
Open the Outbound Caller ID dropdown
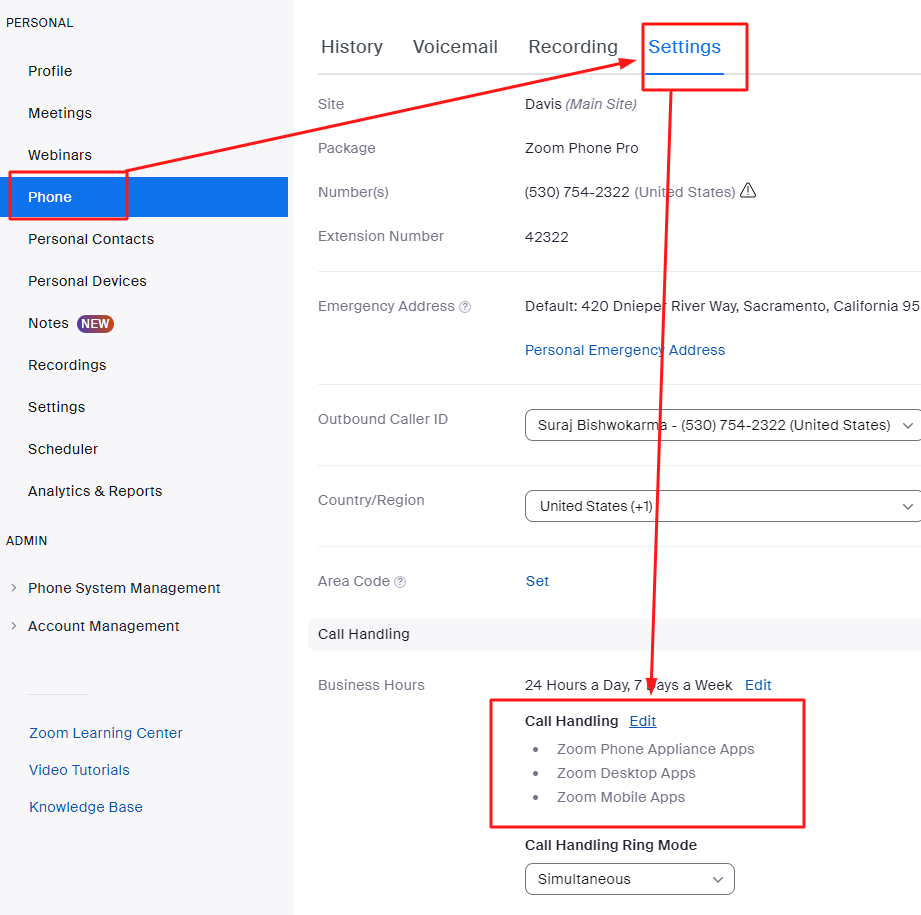coord(908,425)
